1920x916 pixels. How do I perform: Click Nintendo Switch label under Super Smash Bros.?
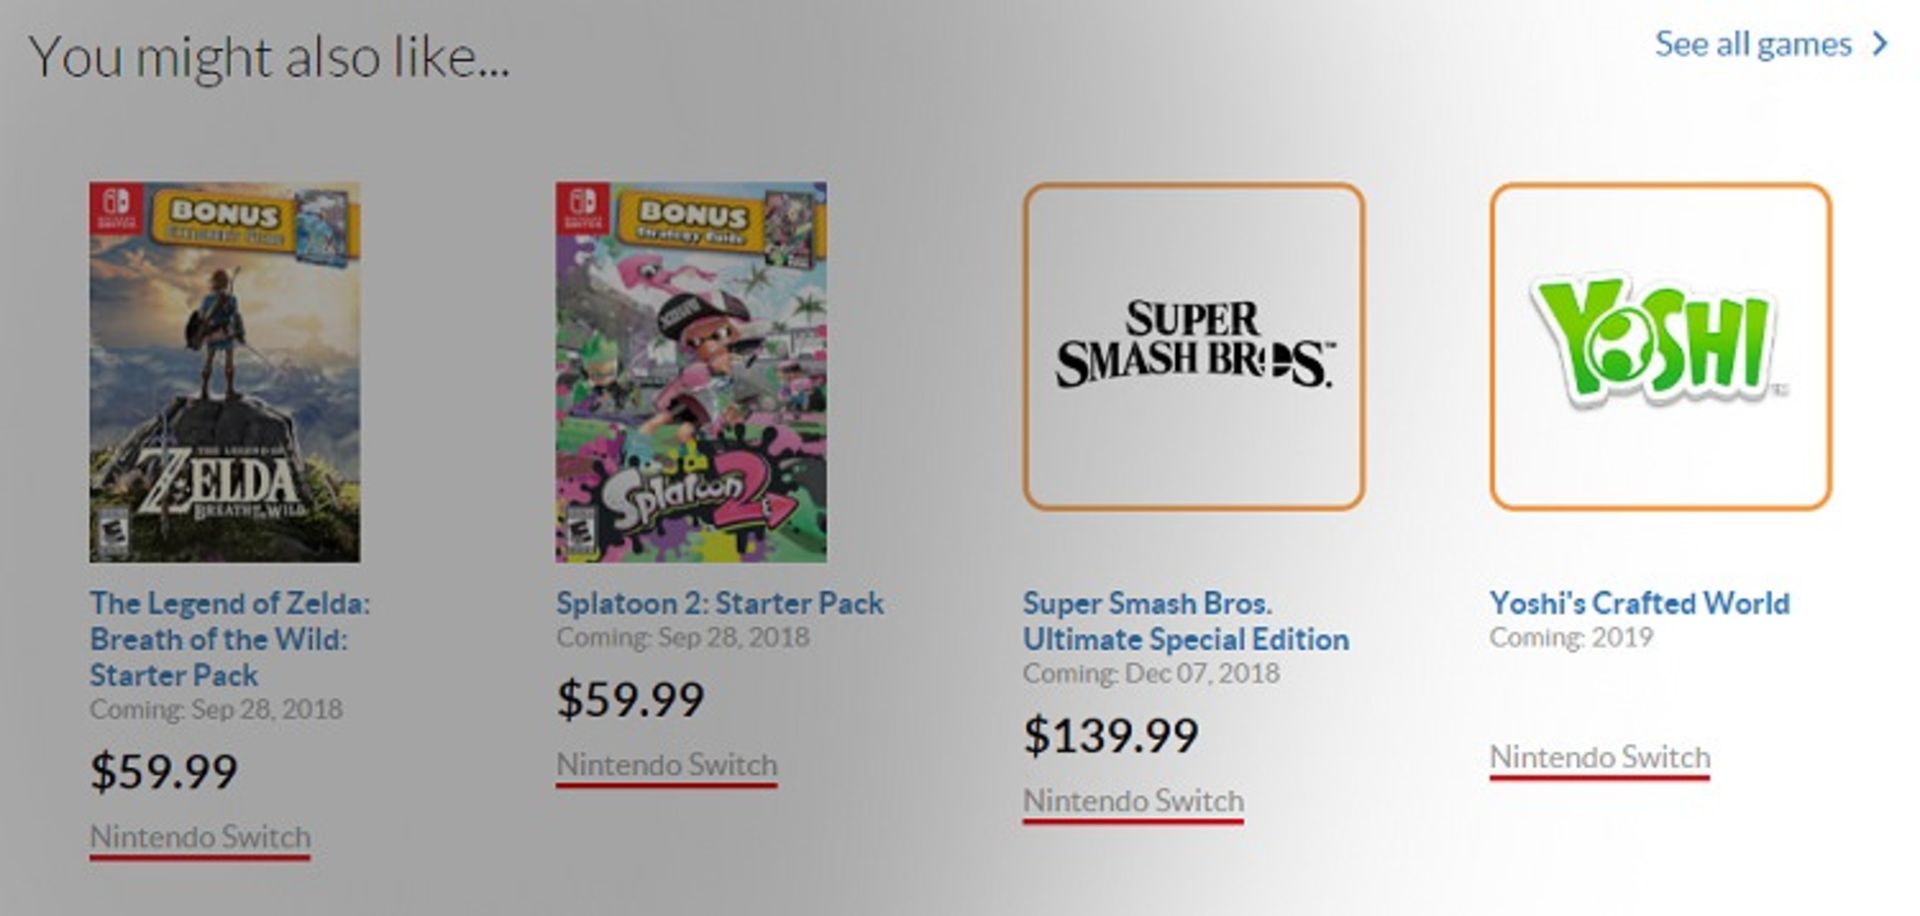coord(1133,800)
